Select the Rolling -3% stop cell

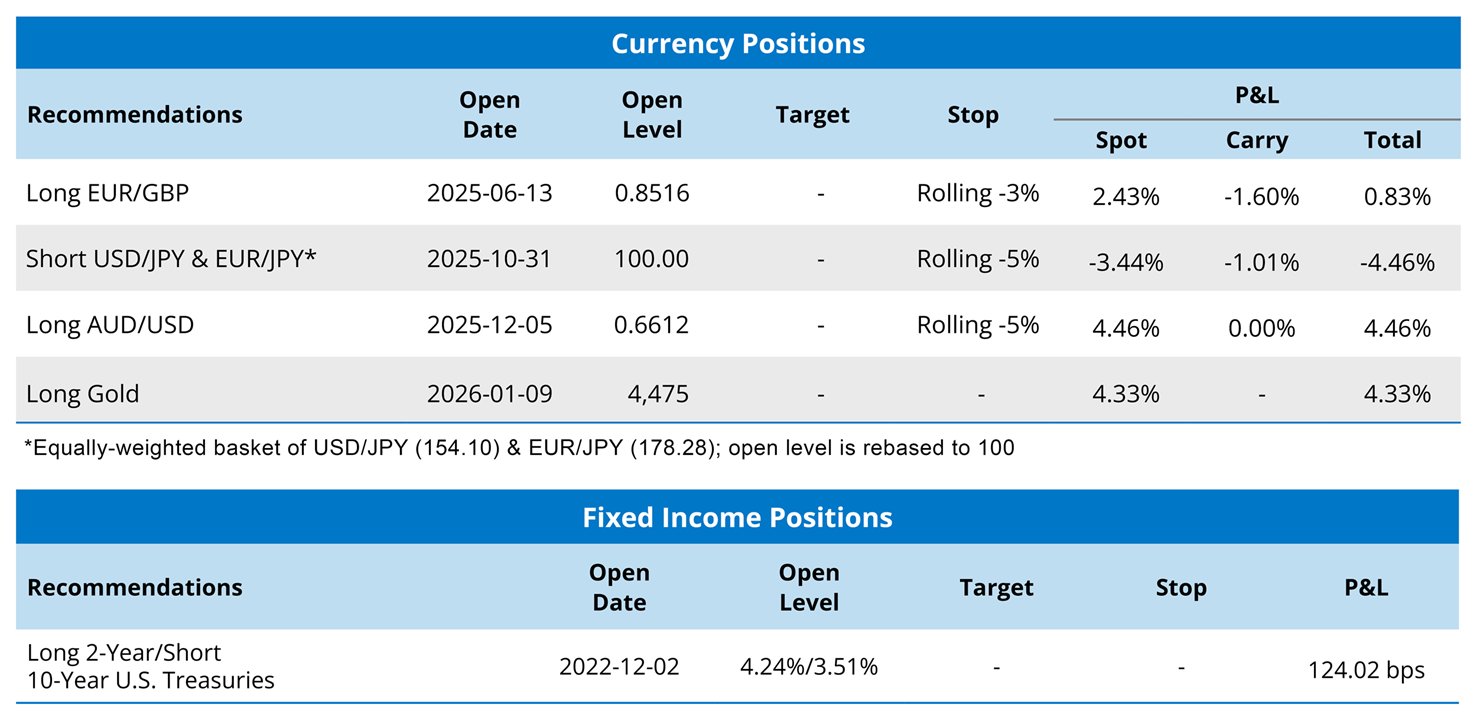click(x=978, y=193)
